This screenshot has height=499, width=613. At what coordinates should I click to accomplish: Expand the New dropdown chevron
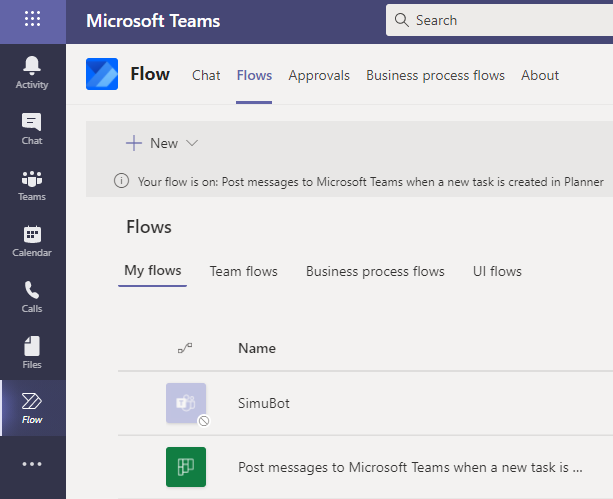pos(192,143)
